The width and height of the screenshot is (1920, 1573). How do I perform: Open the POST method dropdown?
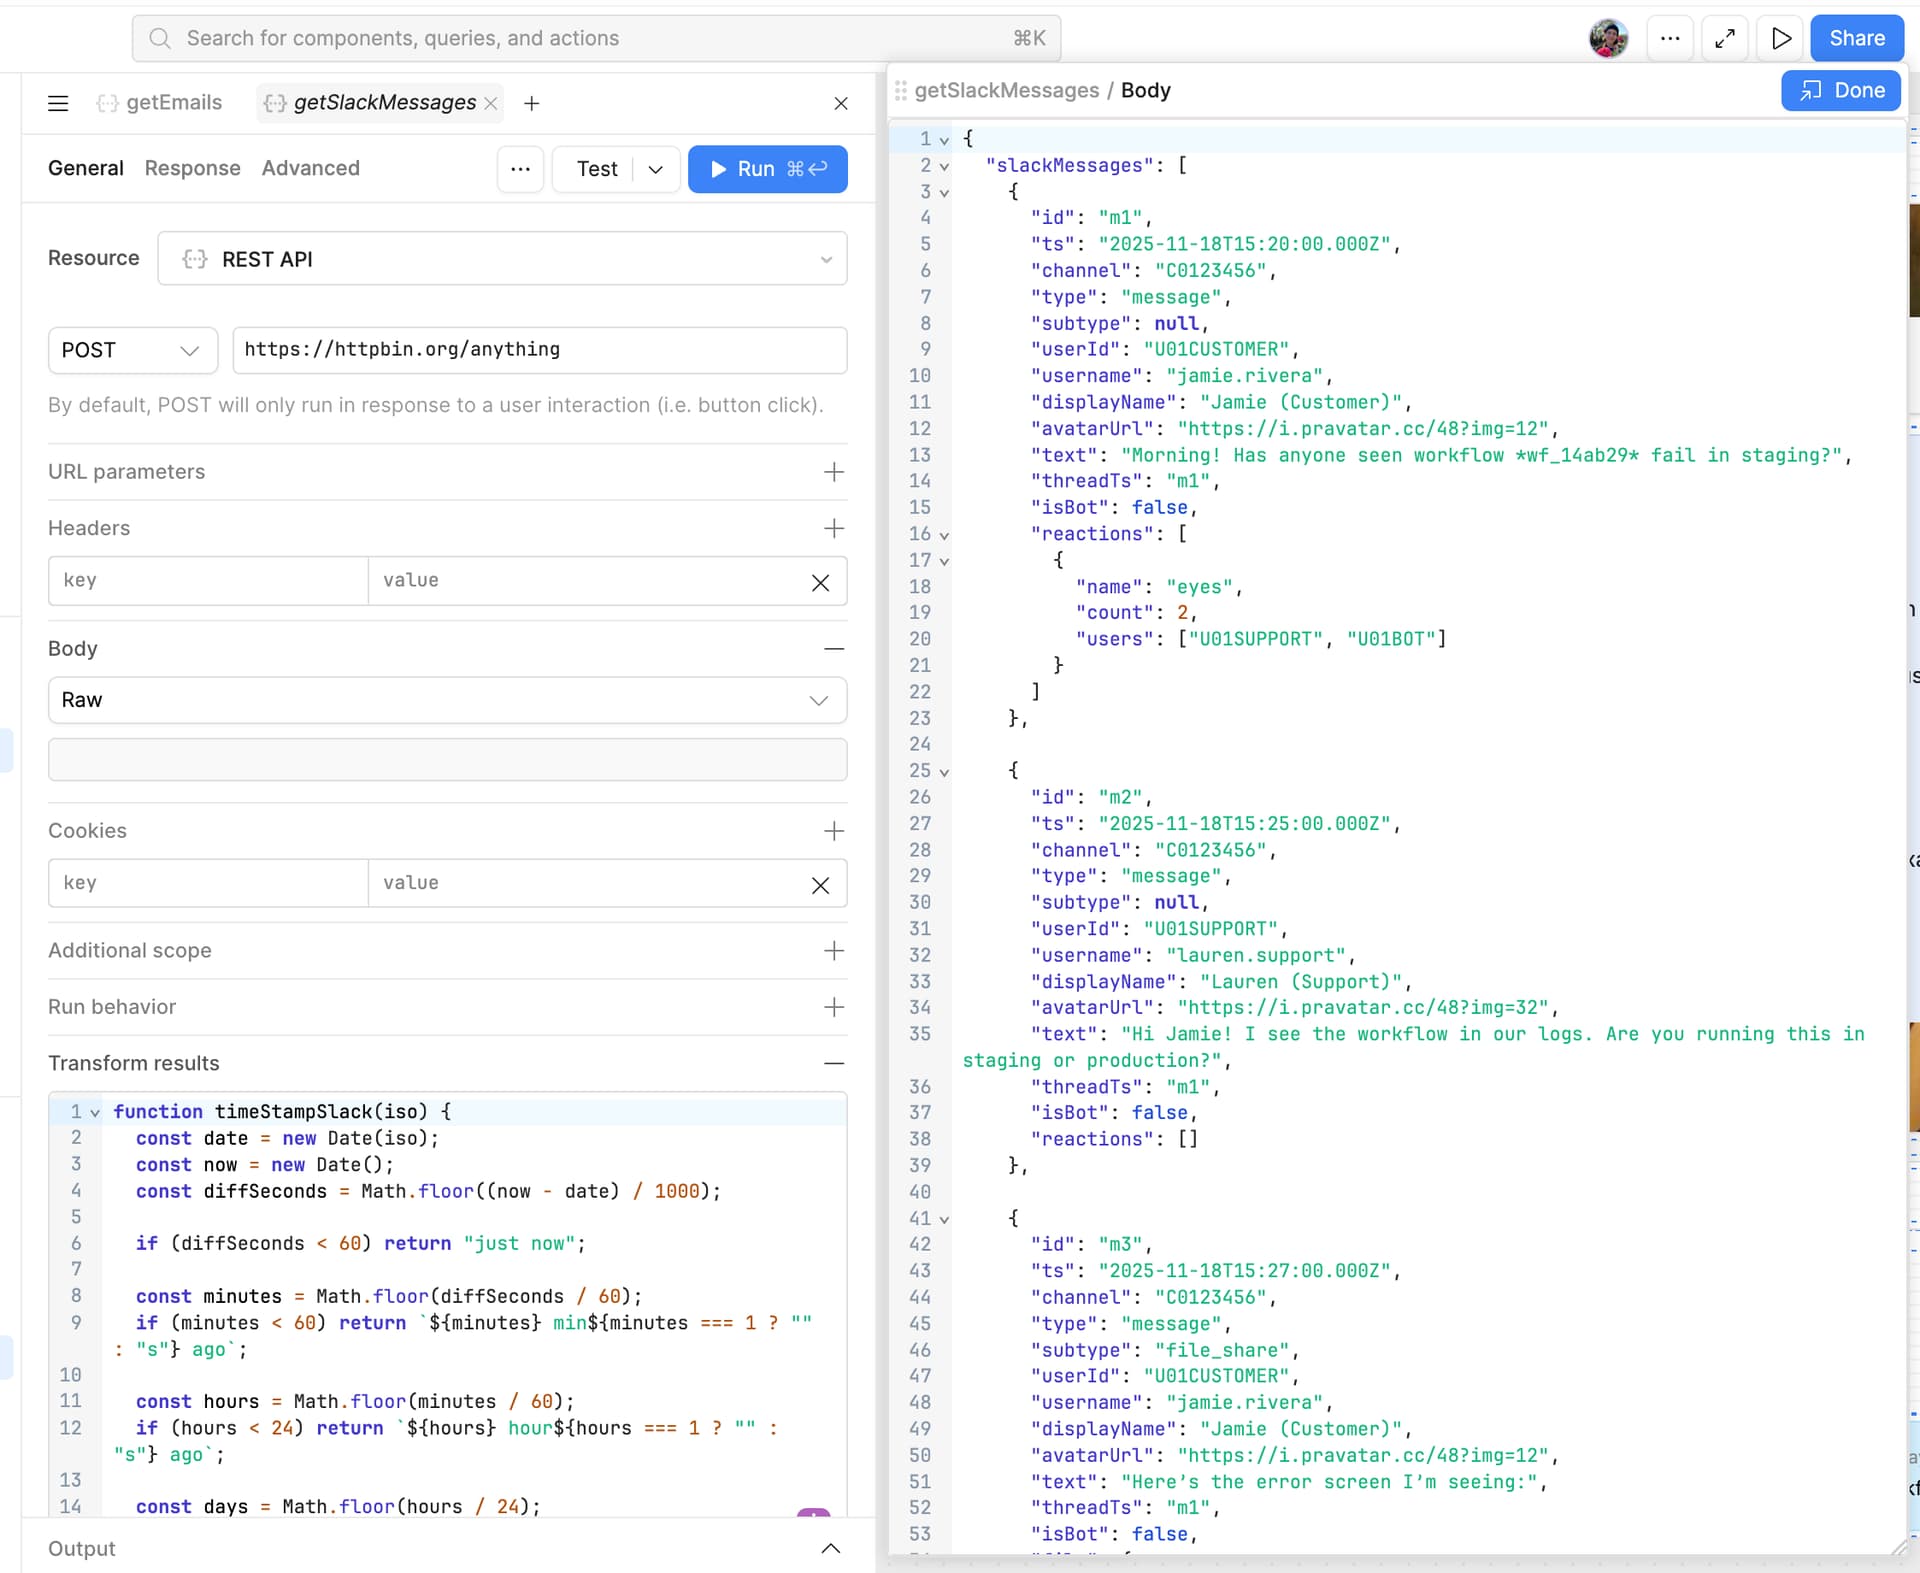pyautogui.click(x=132, y=350)
